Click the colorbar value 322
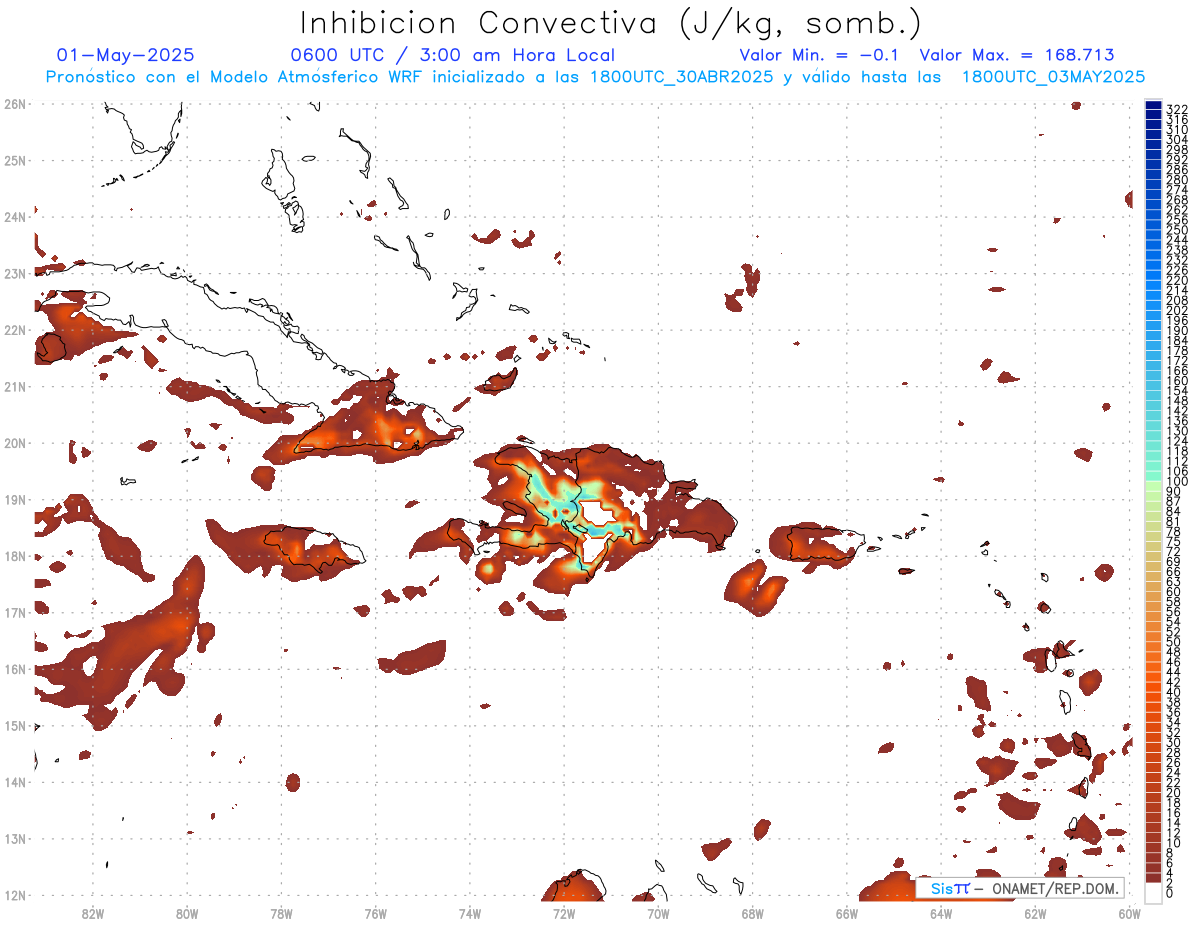This screenshot has width=1200, height=927. (x=1177, y=109)
